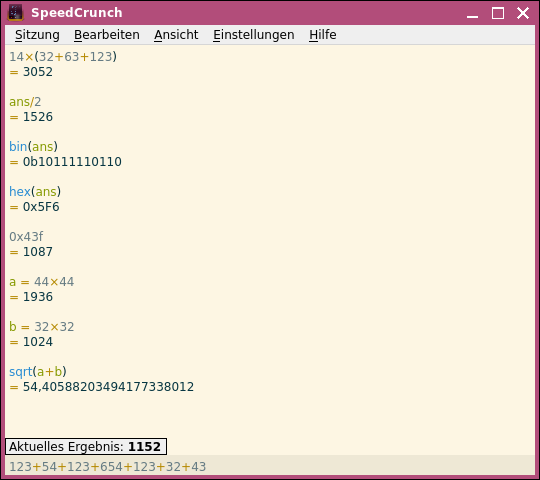Viewport: 540px width, 480px height.
Task: Select the expression sqrt(a+b)
Action: tap(38, 372)
